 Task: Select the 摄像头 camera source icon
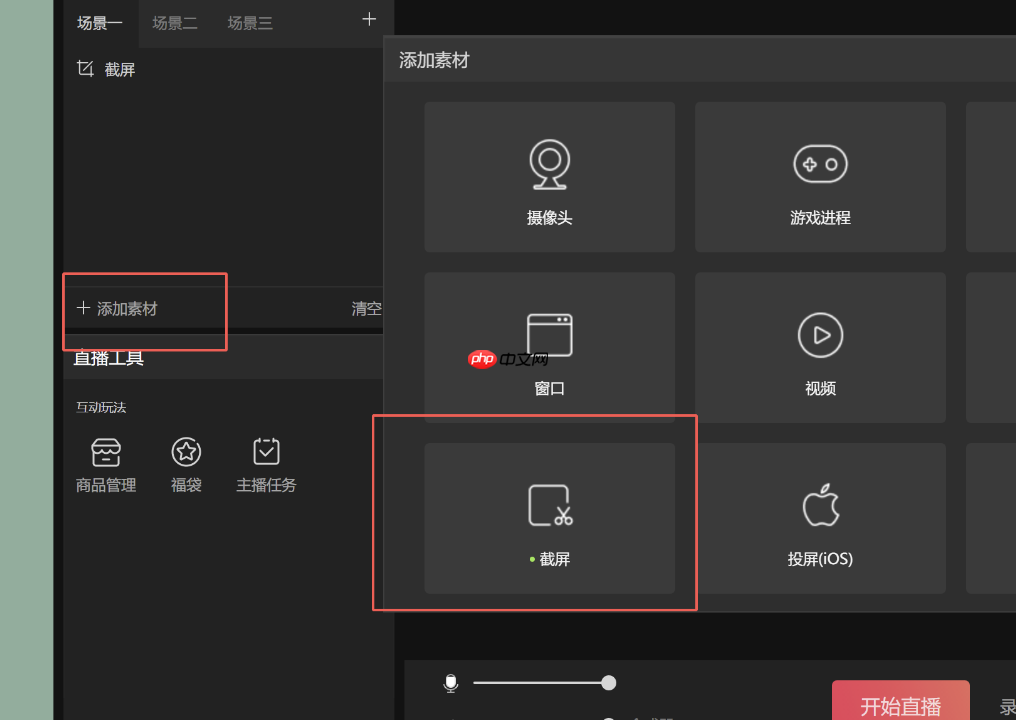click(x=549, y=176)
